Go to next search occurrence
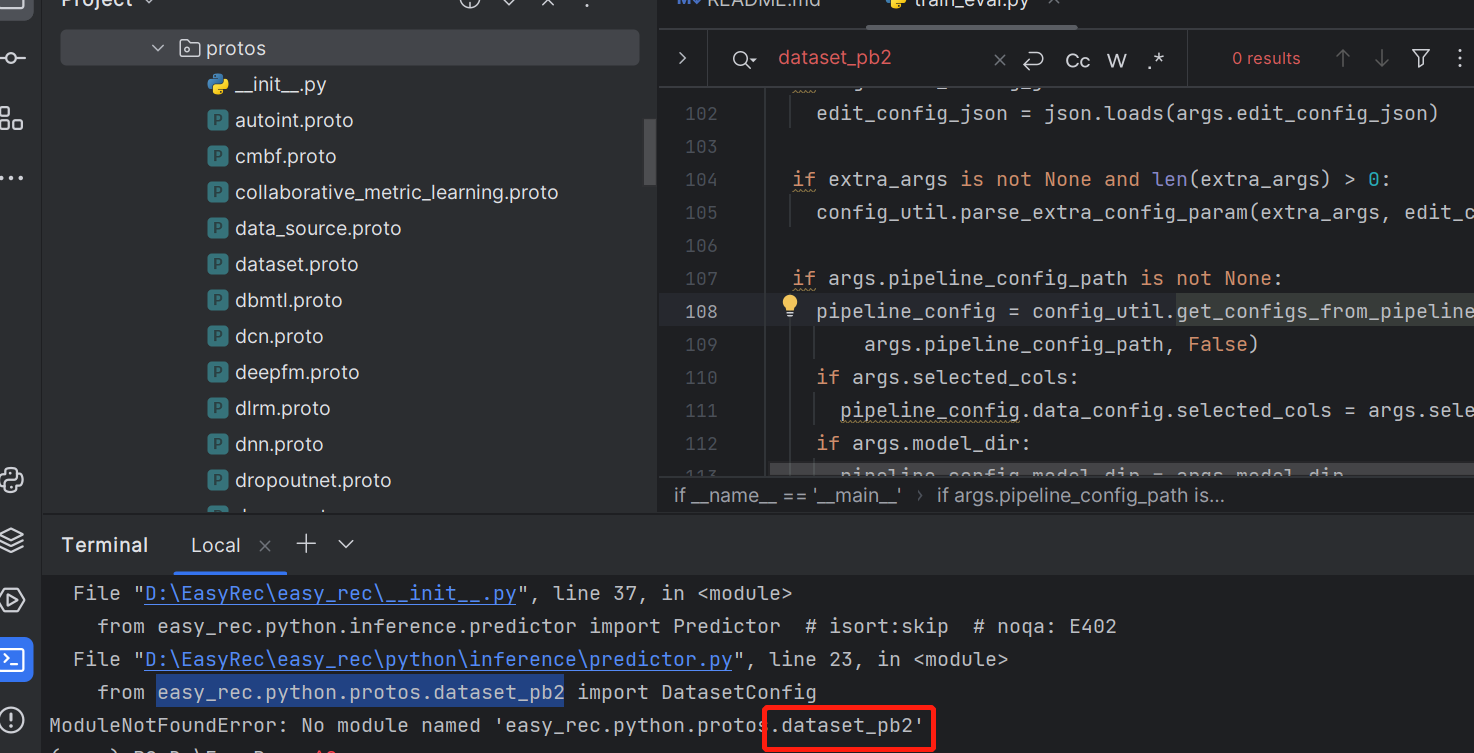Image resolution: width=1474 pixels, height=753 pixels. 1382,59
